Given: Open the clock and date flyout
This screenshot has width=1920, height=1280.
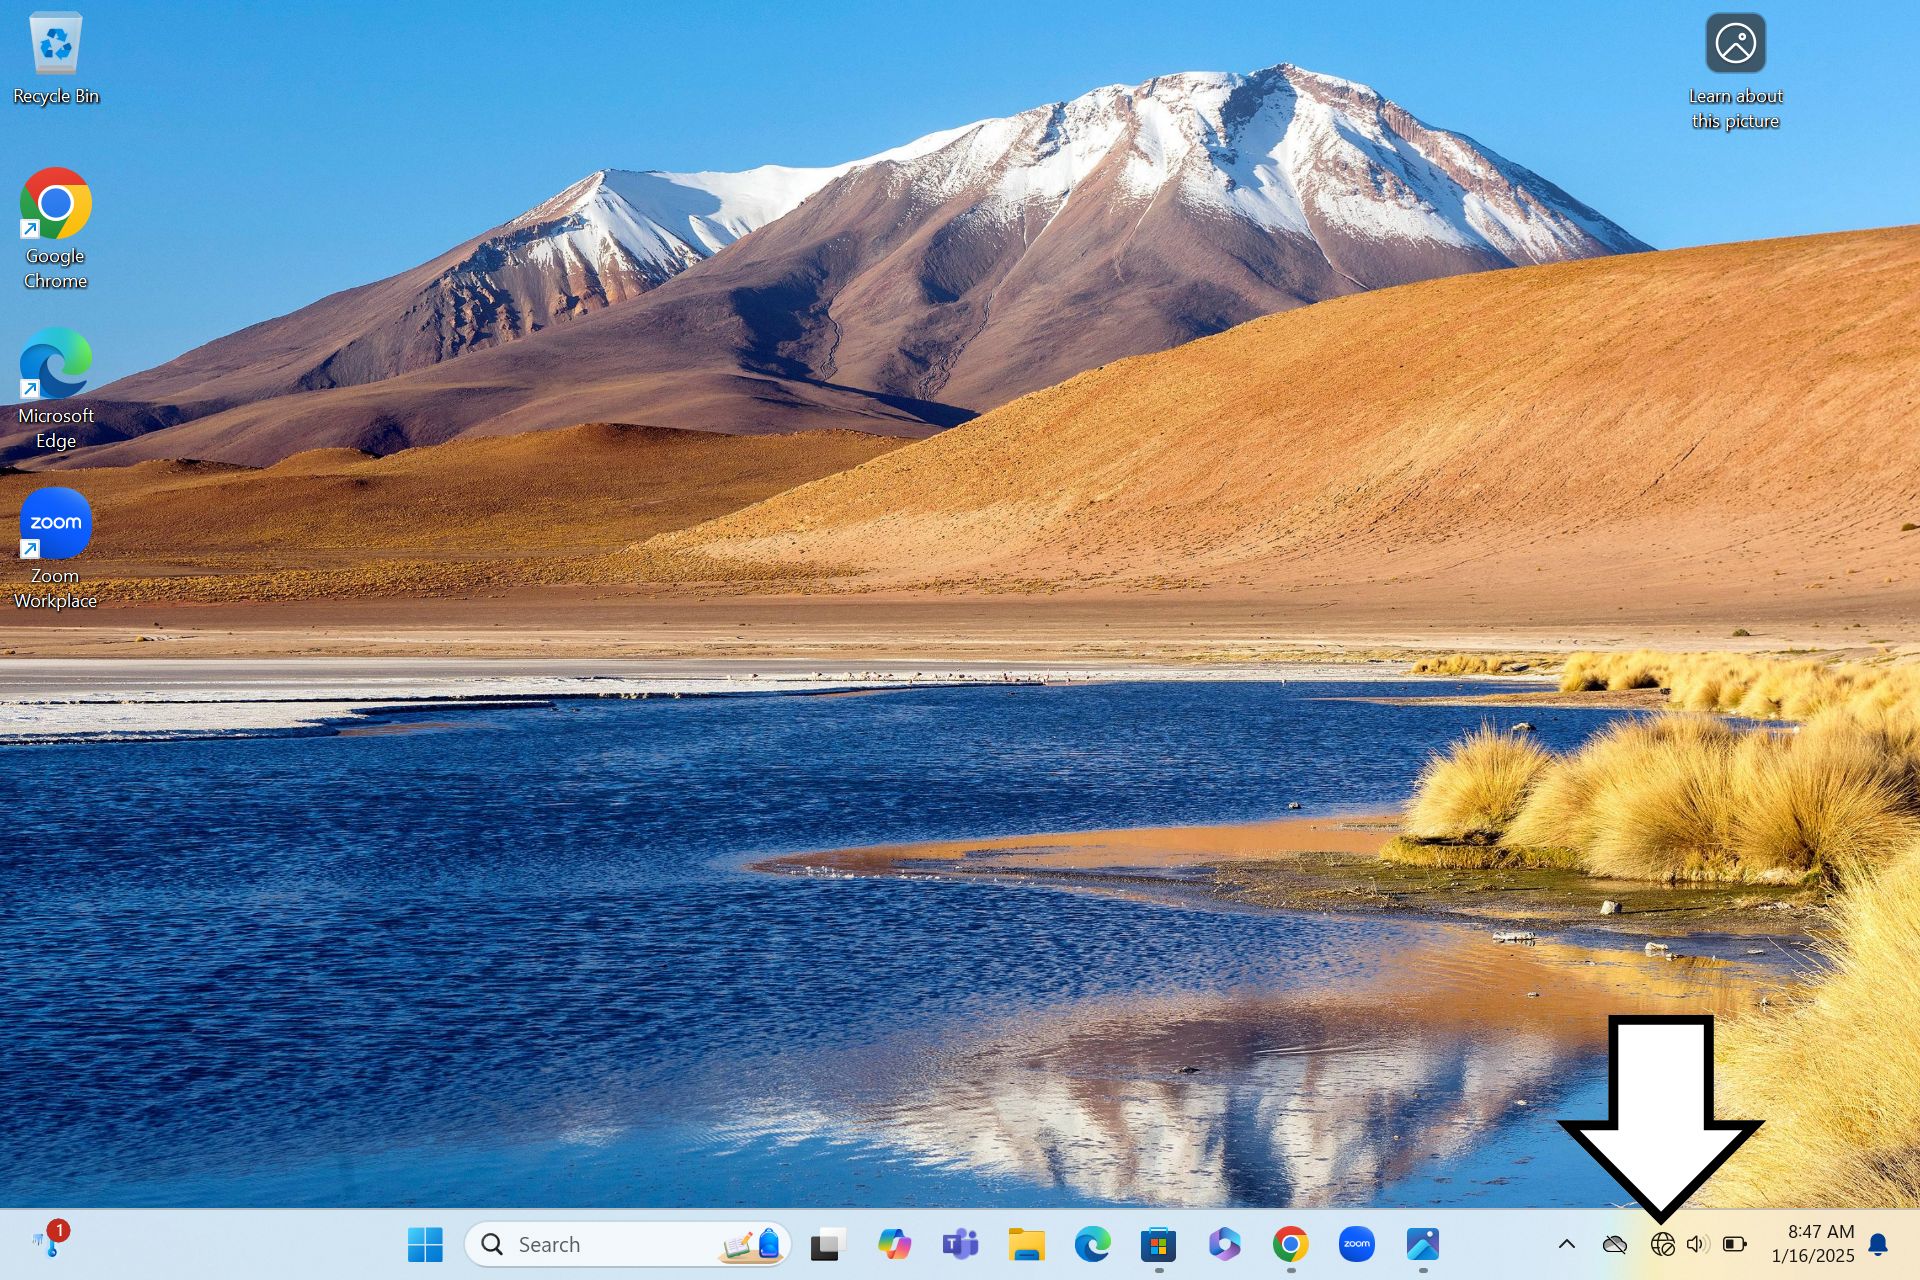Looking at the screenshot, I should click(x=1812, y=1244).
